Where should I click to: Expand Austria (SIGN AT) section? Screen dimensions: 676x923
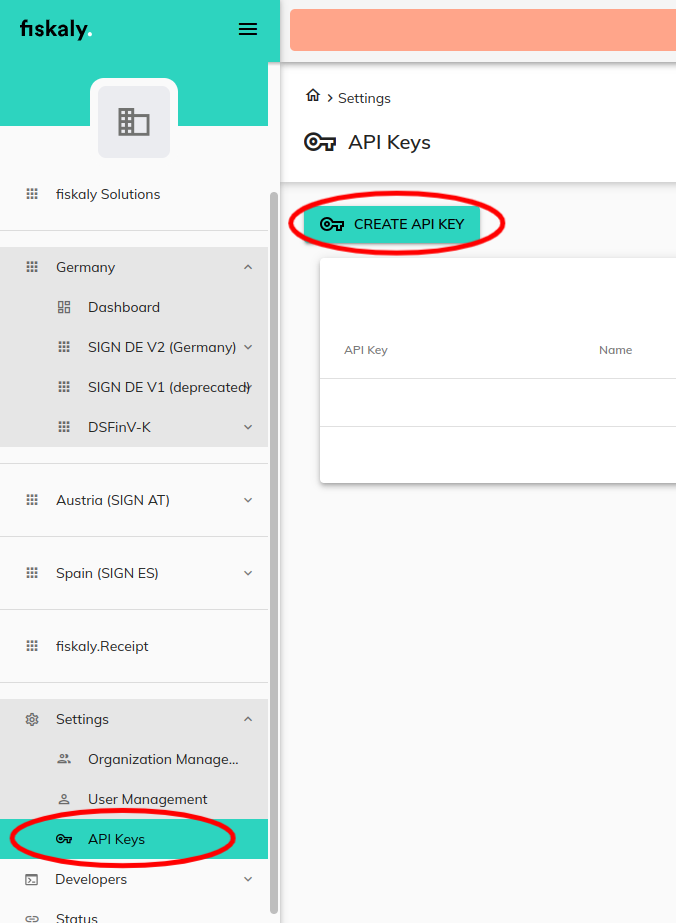248,500
